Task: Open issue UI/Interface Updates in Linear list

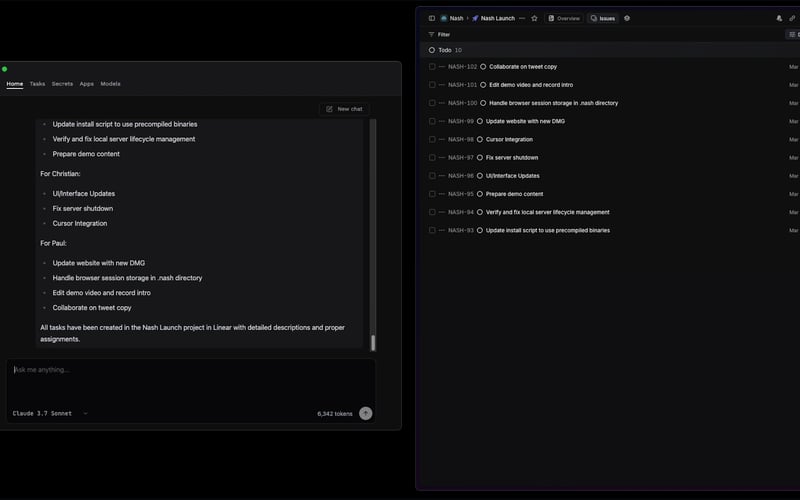Action: (x=512, y=176)
